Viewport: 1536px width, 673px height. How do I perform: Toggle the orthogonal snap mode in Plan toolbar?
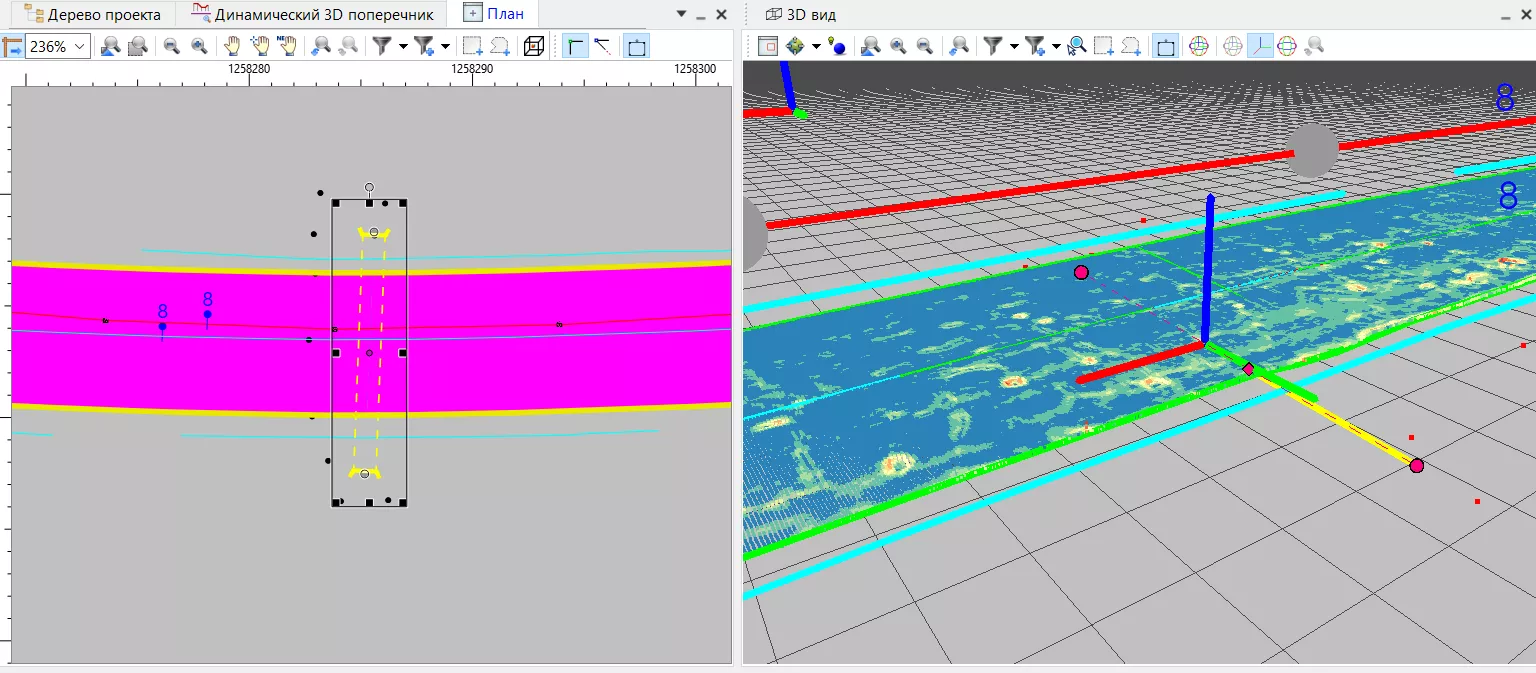[573, 46]
